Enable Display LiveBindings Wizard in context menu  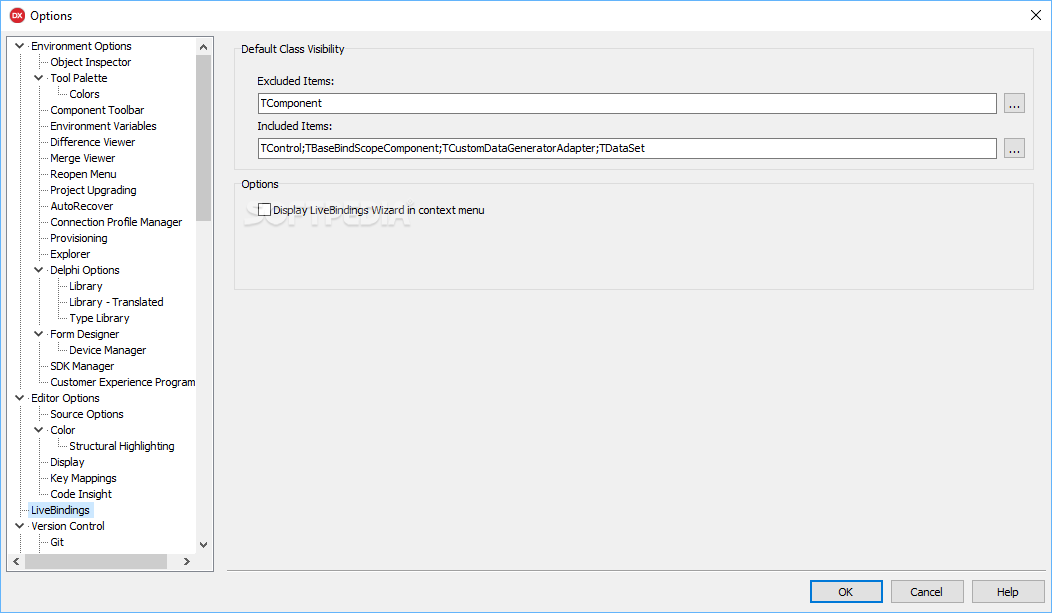tap(264, 210)
